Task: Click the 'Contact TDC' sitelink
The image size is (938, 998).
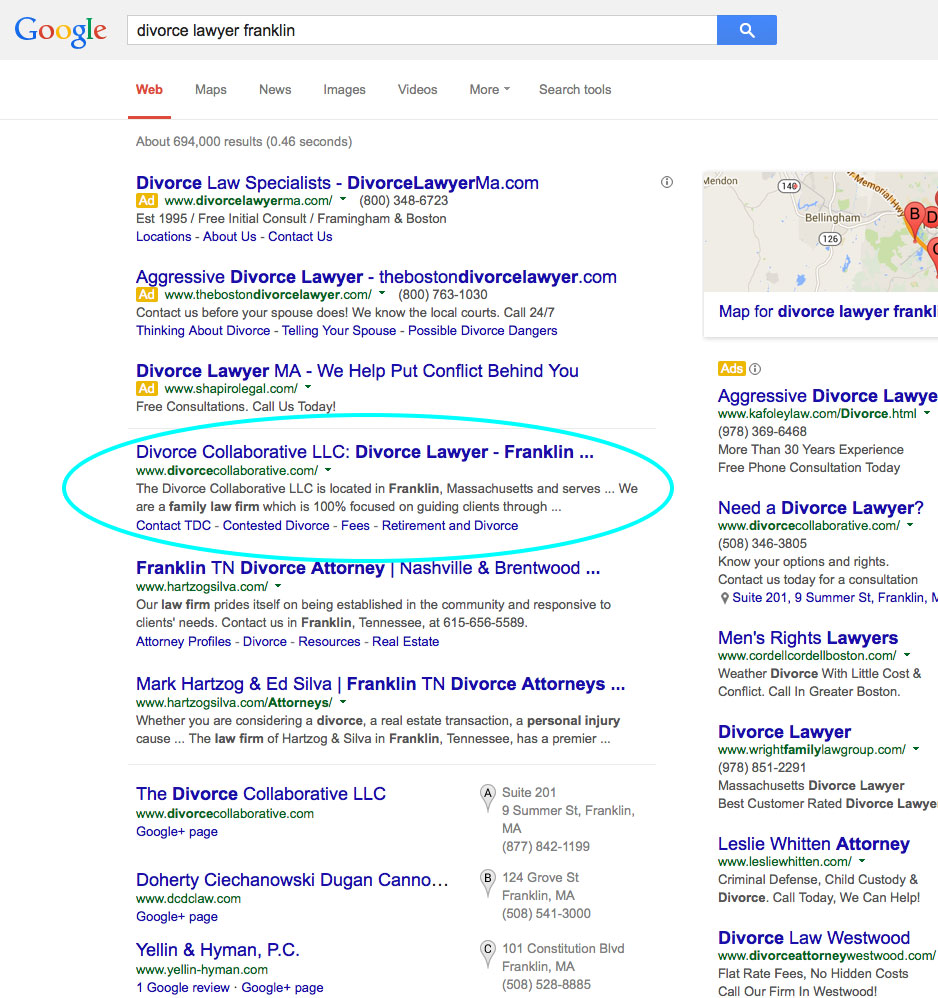Action: point(173,526)
